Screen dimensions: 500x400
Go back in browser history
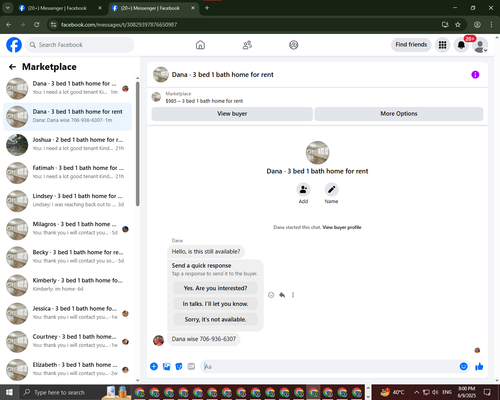coord(9,25)
